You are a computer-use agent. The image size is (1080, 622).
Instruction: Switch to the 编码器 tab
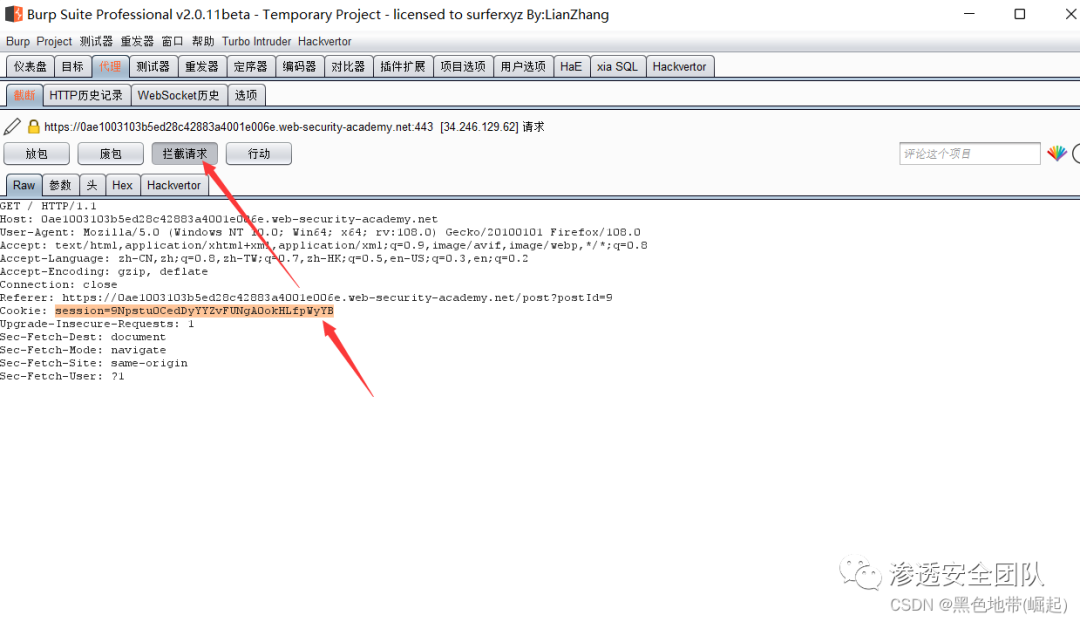(x=299, y=67)
